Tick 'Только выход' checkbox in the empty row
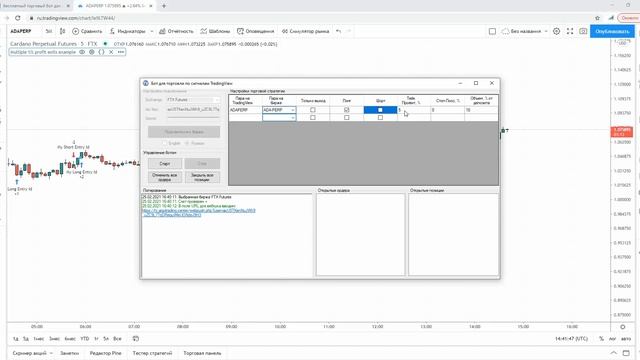 tap(313, 118)
